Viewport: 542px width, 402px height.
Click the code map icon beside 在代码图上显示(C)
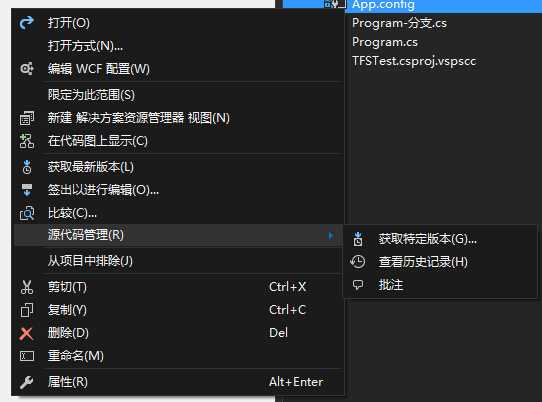point(27,141)
